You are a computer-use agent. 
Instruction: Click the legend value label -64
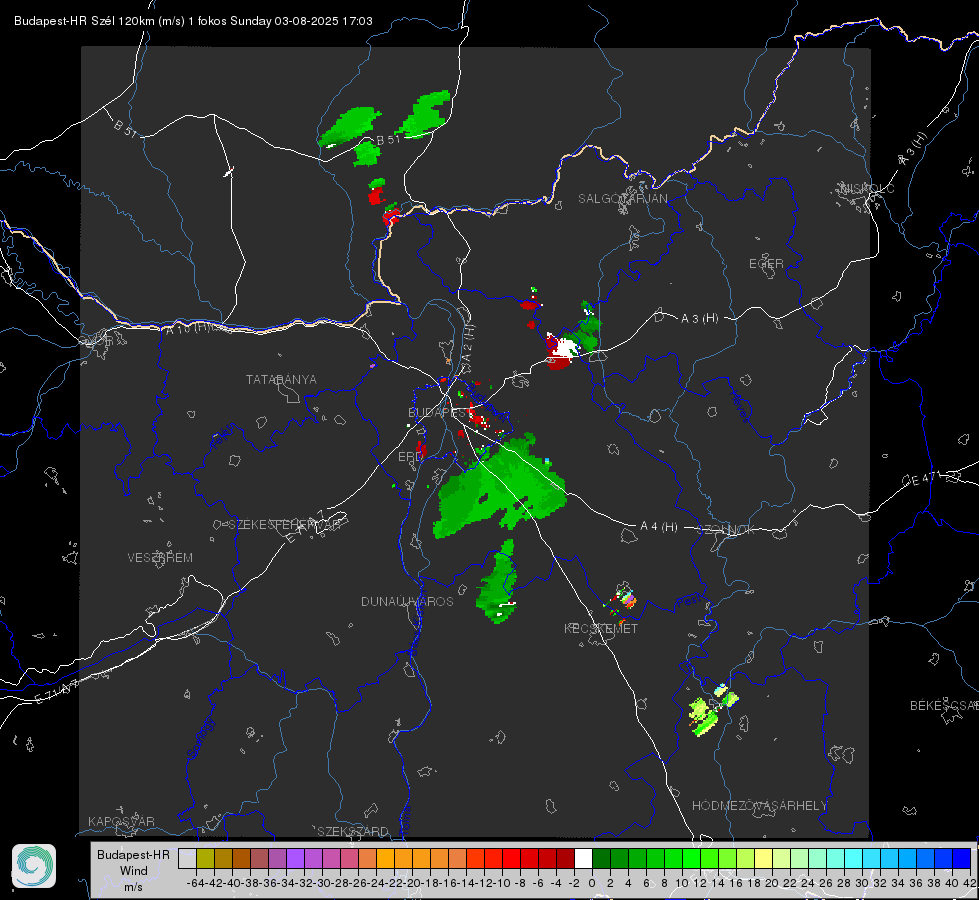click(x=195, y=883)
